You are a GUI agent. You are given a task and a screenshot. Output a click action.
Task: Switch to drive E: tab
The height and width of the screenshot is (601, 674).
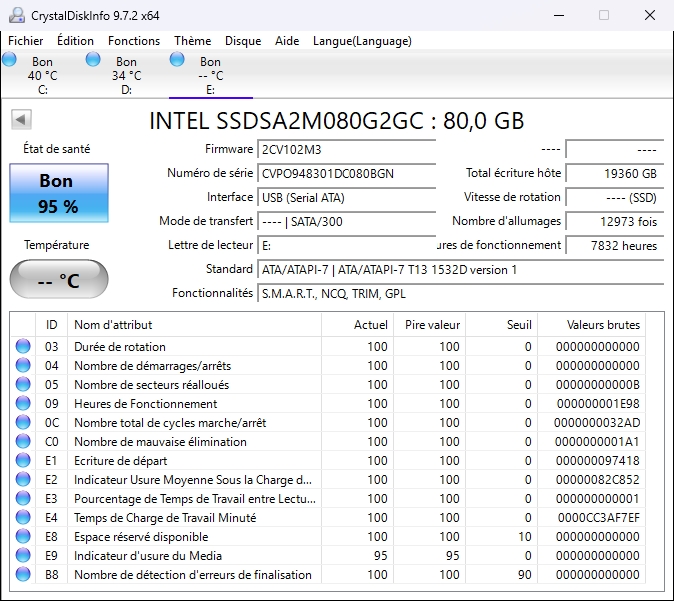(210, 75)
